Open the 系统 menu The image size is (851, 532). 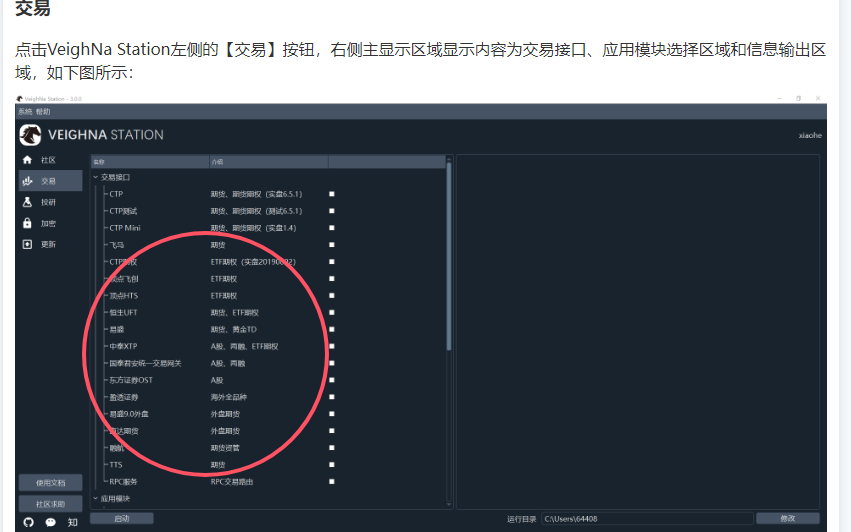click(25, 112)
